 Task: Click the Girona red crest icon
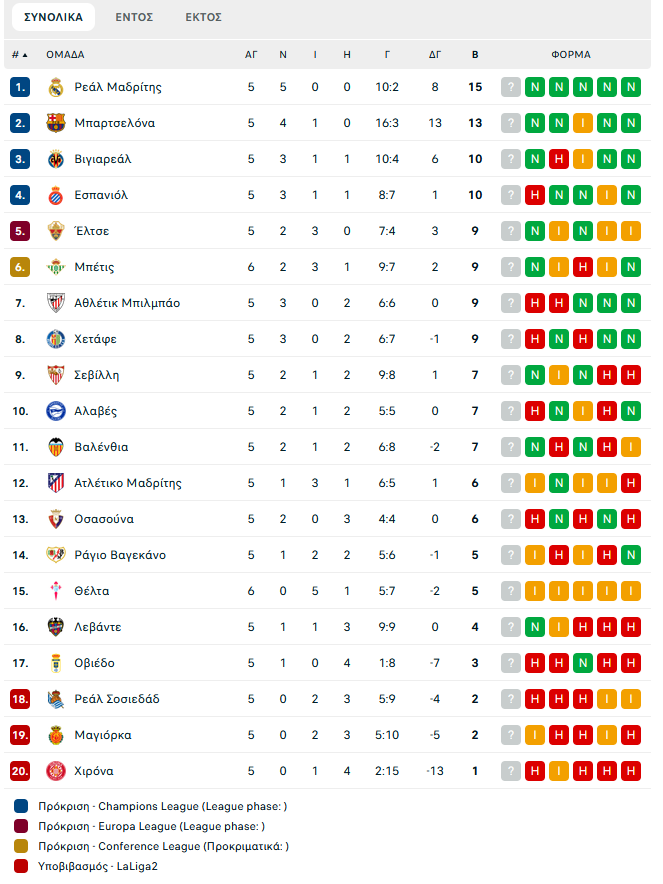[56, 771]
